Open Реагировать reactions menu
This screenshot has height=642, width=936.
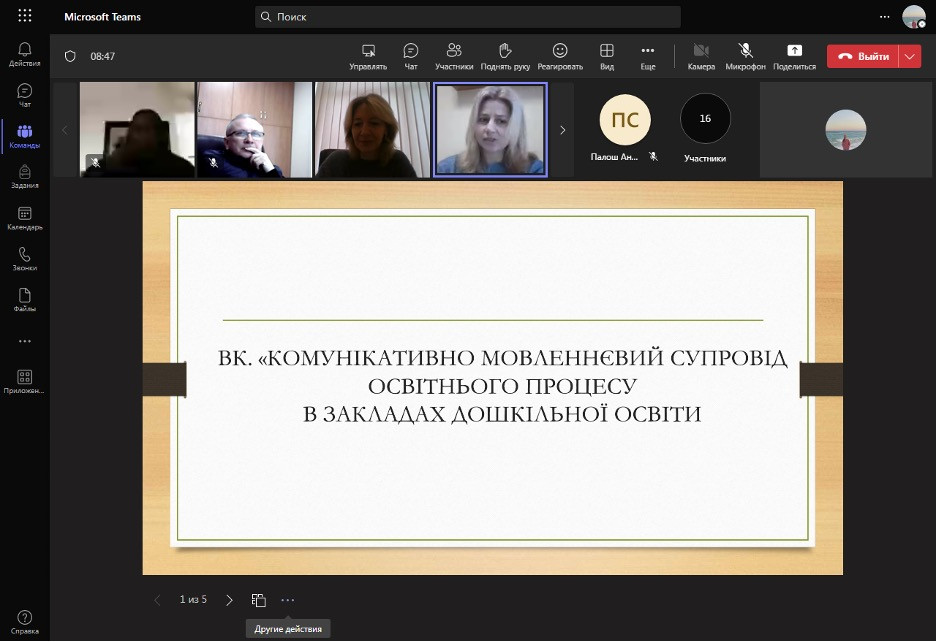coord(560,56)
